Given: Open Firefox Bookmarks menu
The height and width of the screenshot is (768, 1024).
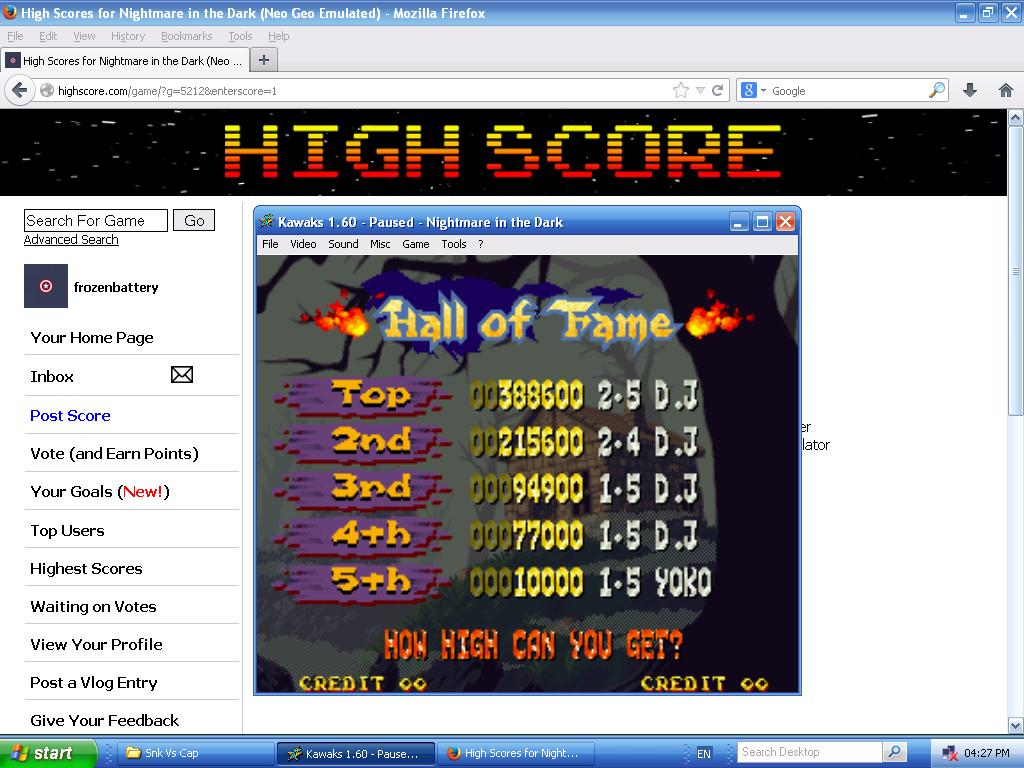Looking at the screenshot, I should [187, 36].
